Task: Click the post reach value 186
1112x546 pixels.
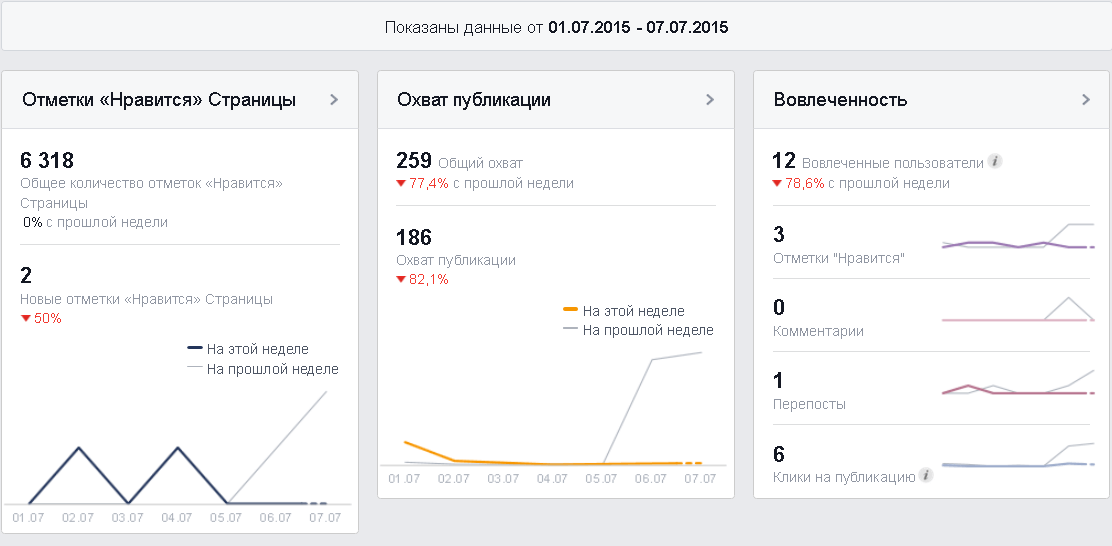Action: (x=413, y=237)
